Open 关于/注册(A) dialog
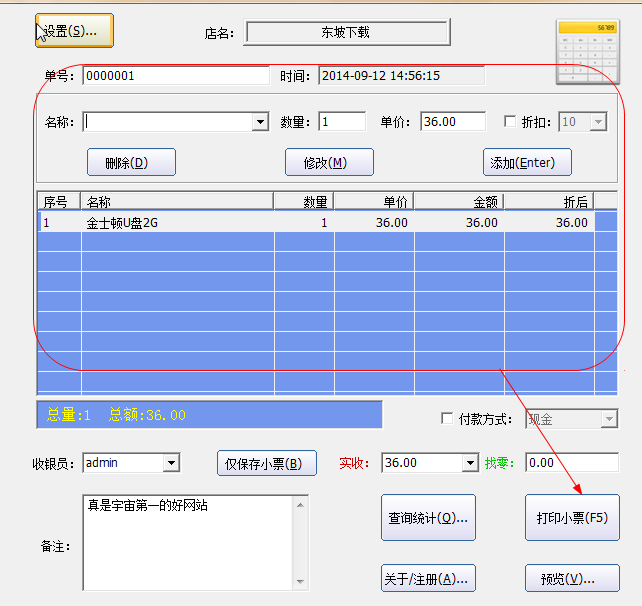642x606 pixels. [428, 578]
